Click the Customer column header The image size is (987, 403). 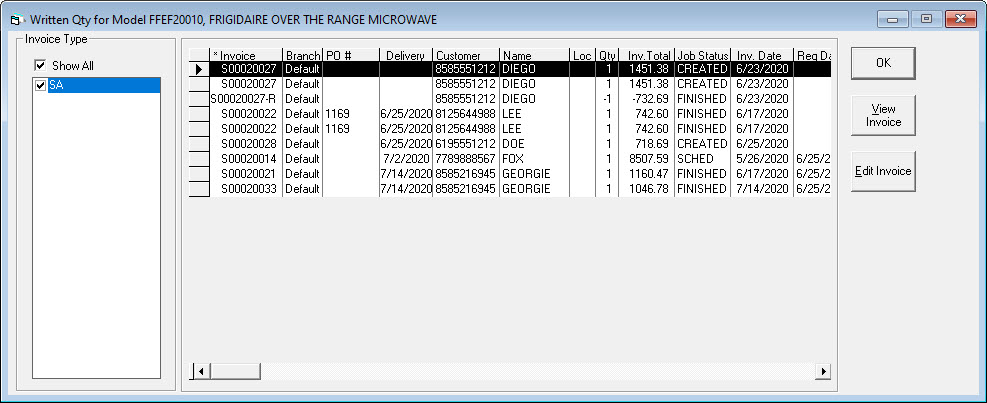pyautogui.click(x=466, y=55)
